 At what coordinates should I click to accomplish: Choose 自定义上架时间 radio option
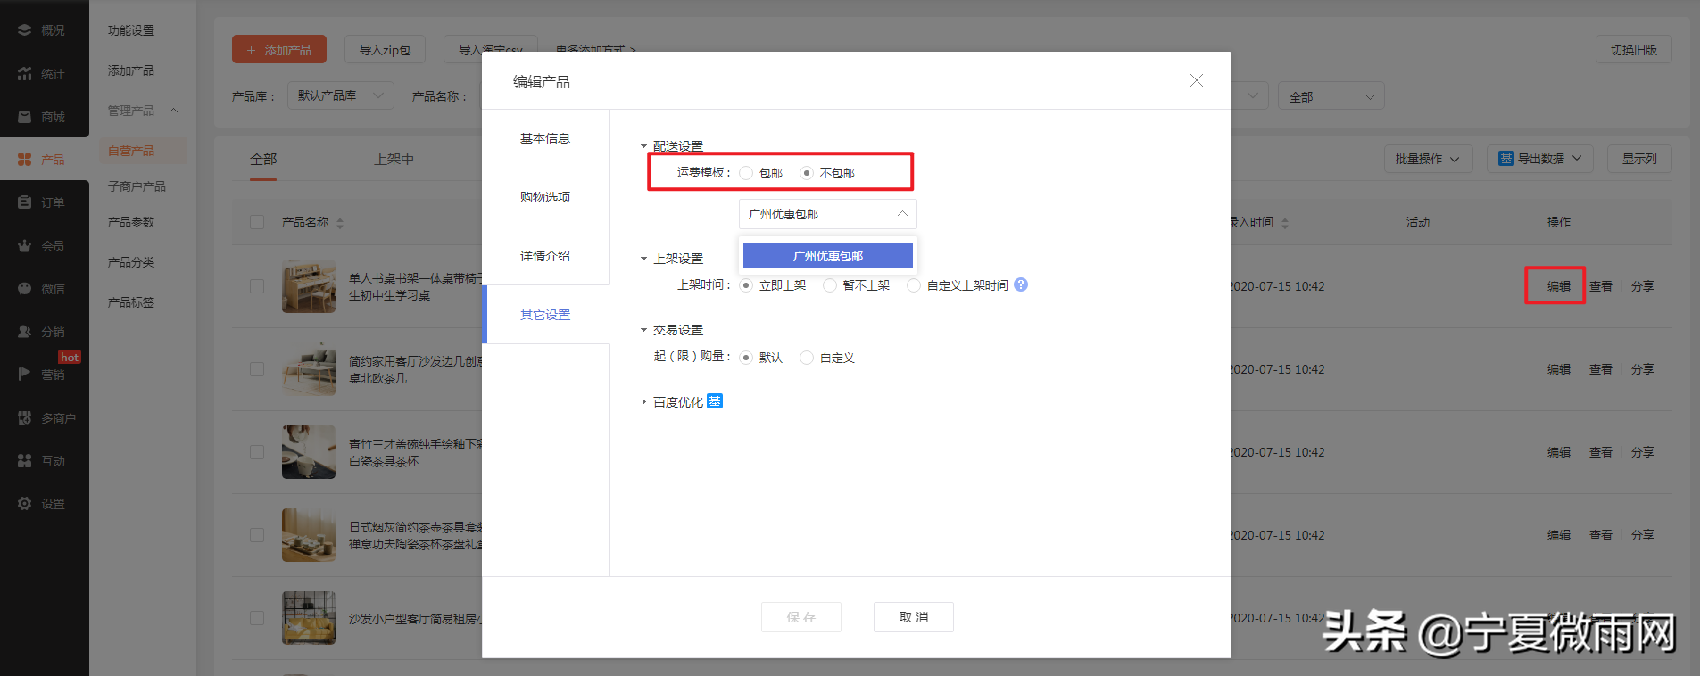coord(914,286)
